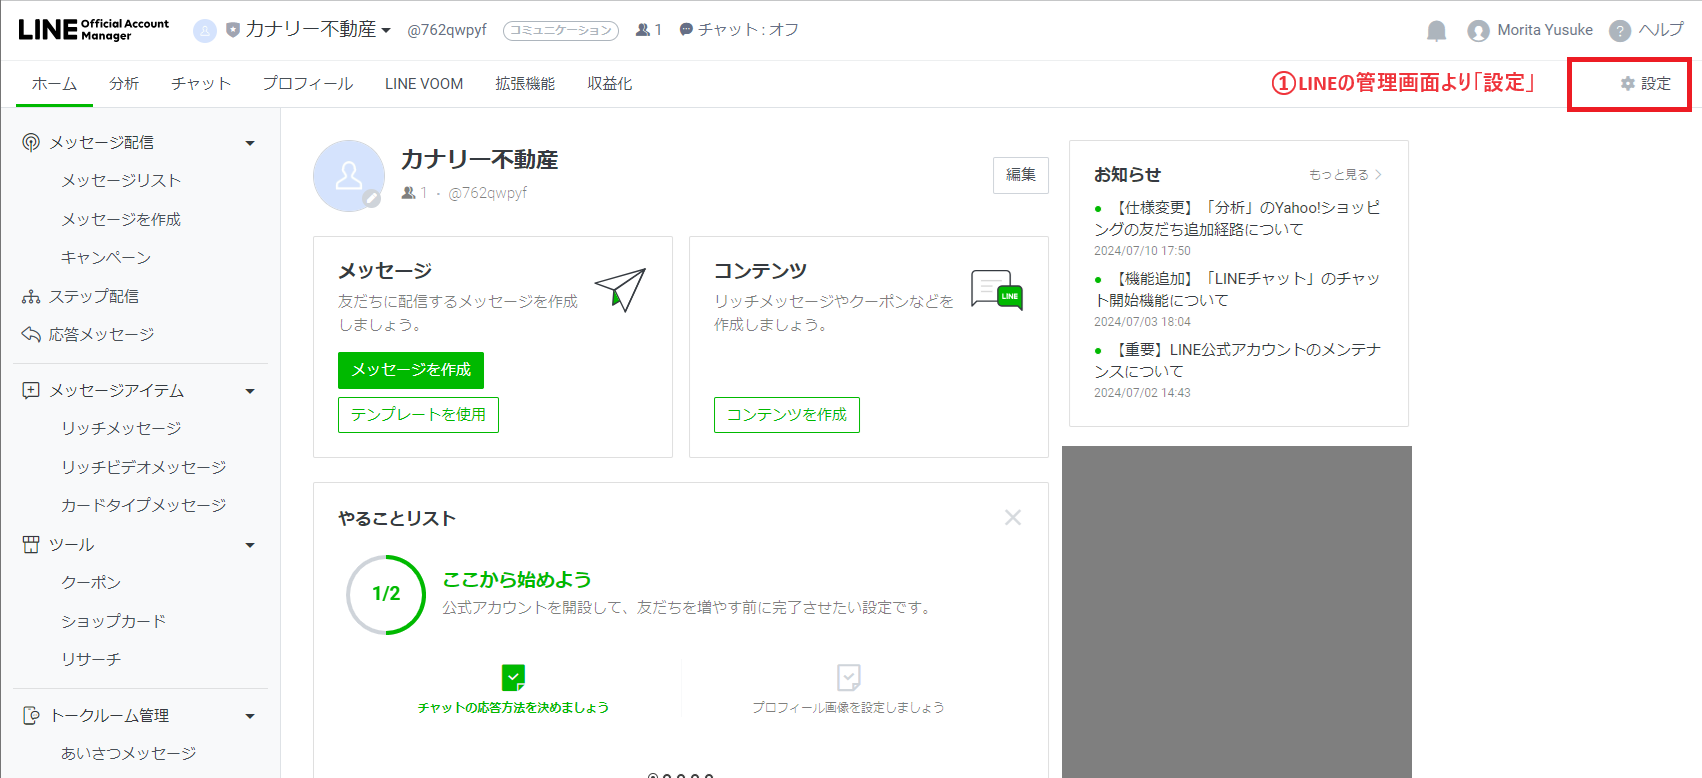This screenshot has height=778, width=1702.
Task: Click the 編集 button
Action: (x=1021, y=175)
